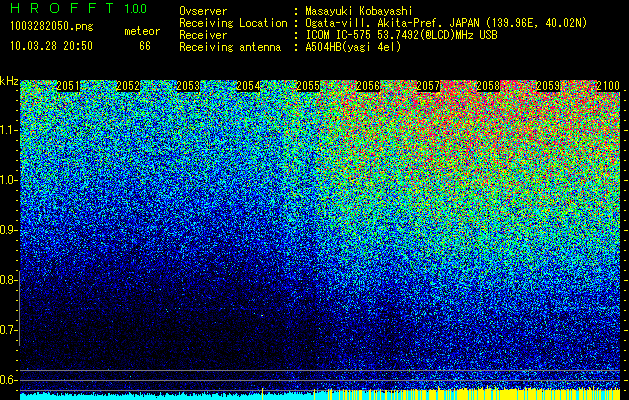Image resolution: width=629 pixels, height=400 pixels.
Task: Click the 2056 time marker
Action: 368,86
